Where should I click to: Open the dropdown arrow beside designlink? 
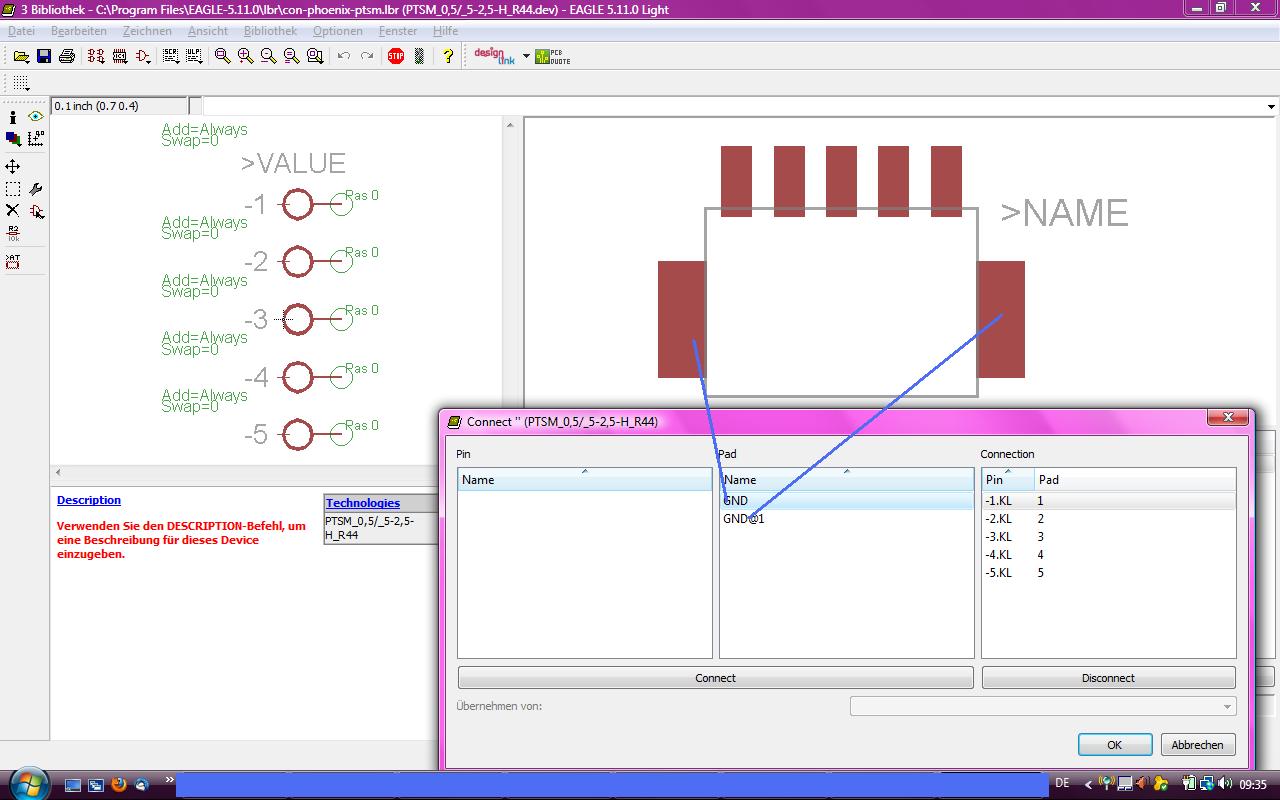pyautogui.click(x=526, y=56)
